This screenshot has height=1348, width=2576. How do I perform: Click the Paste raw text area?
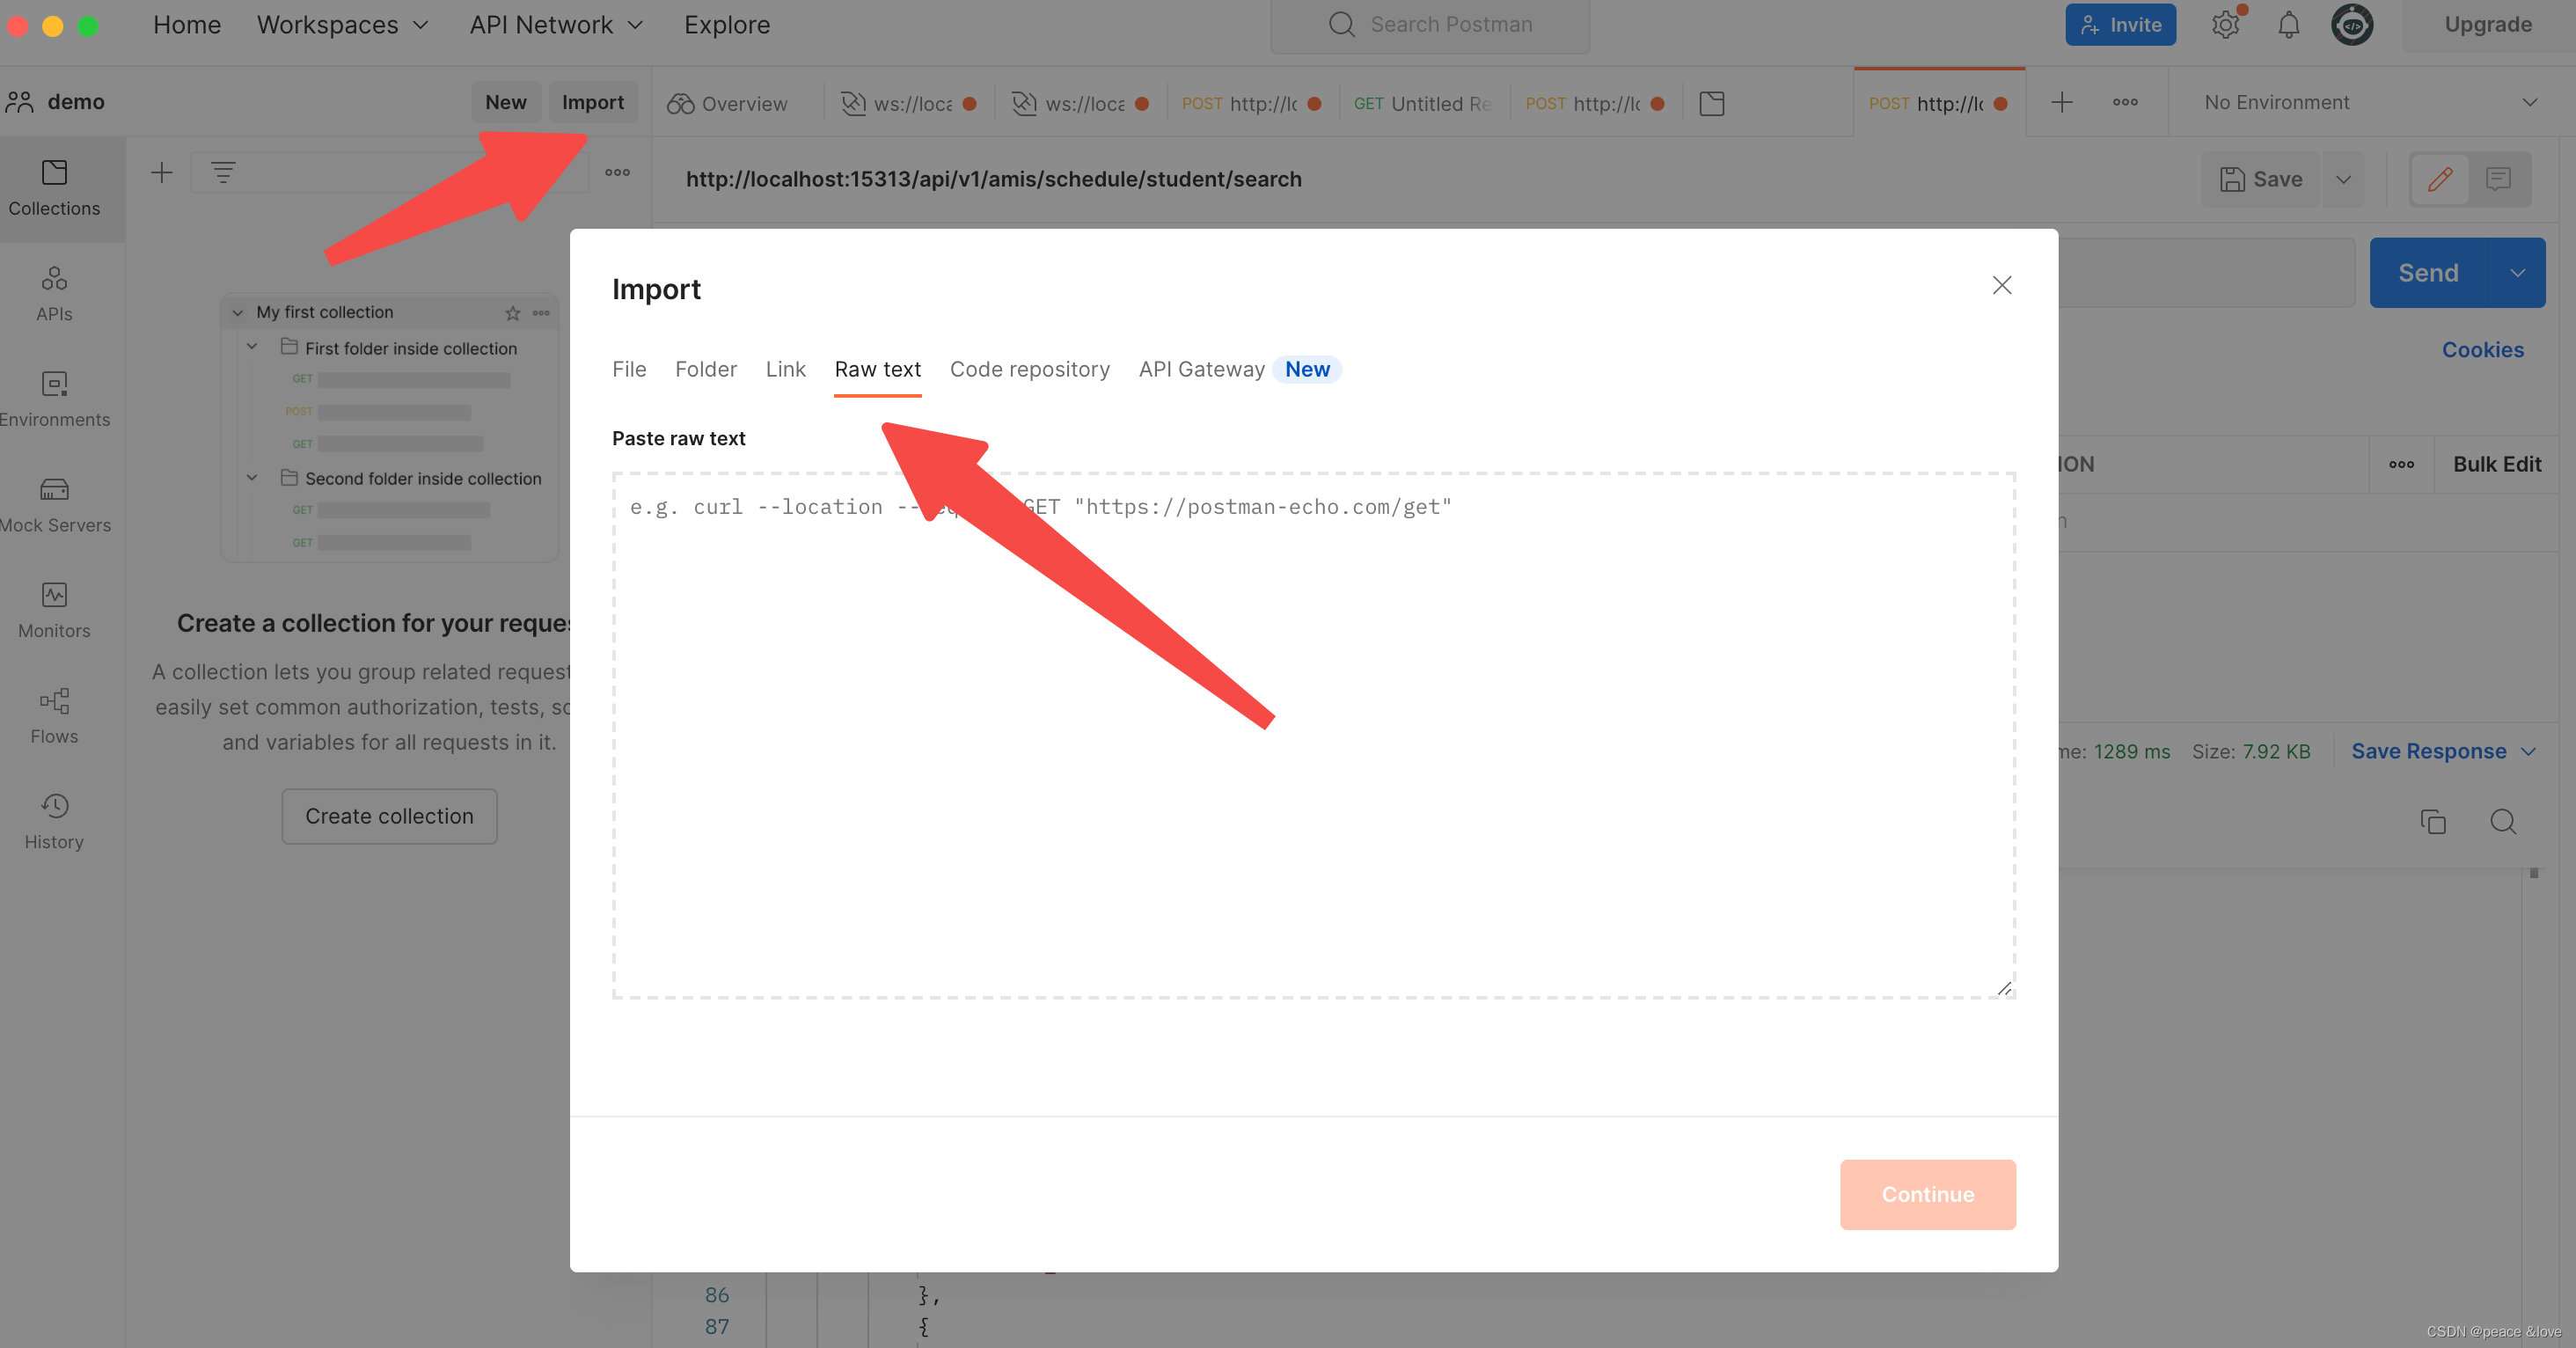(1313, 735)
